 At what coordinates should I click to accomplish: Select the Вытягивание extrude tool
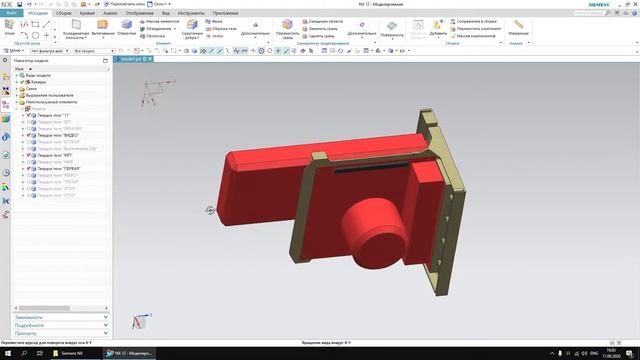[x=103, y=28]
